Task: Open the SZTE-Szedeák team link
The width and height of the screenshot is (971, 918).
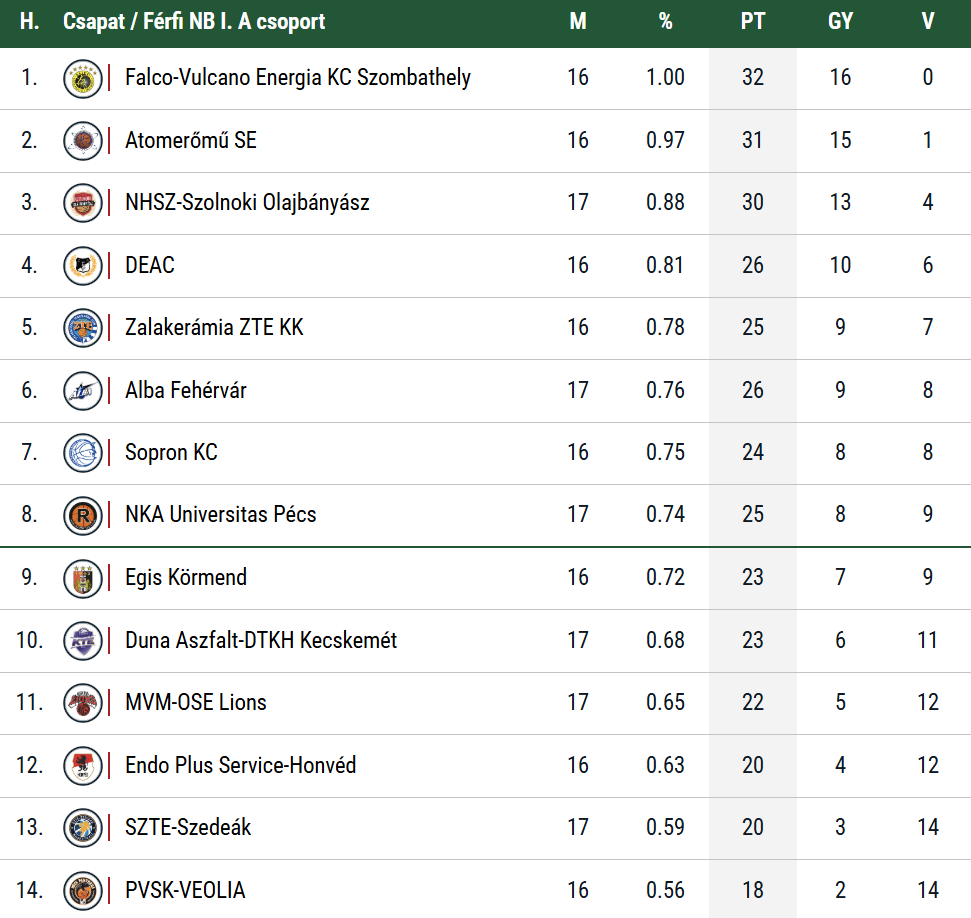Action: (x=188, y=827)
